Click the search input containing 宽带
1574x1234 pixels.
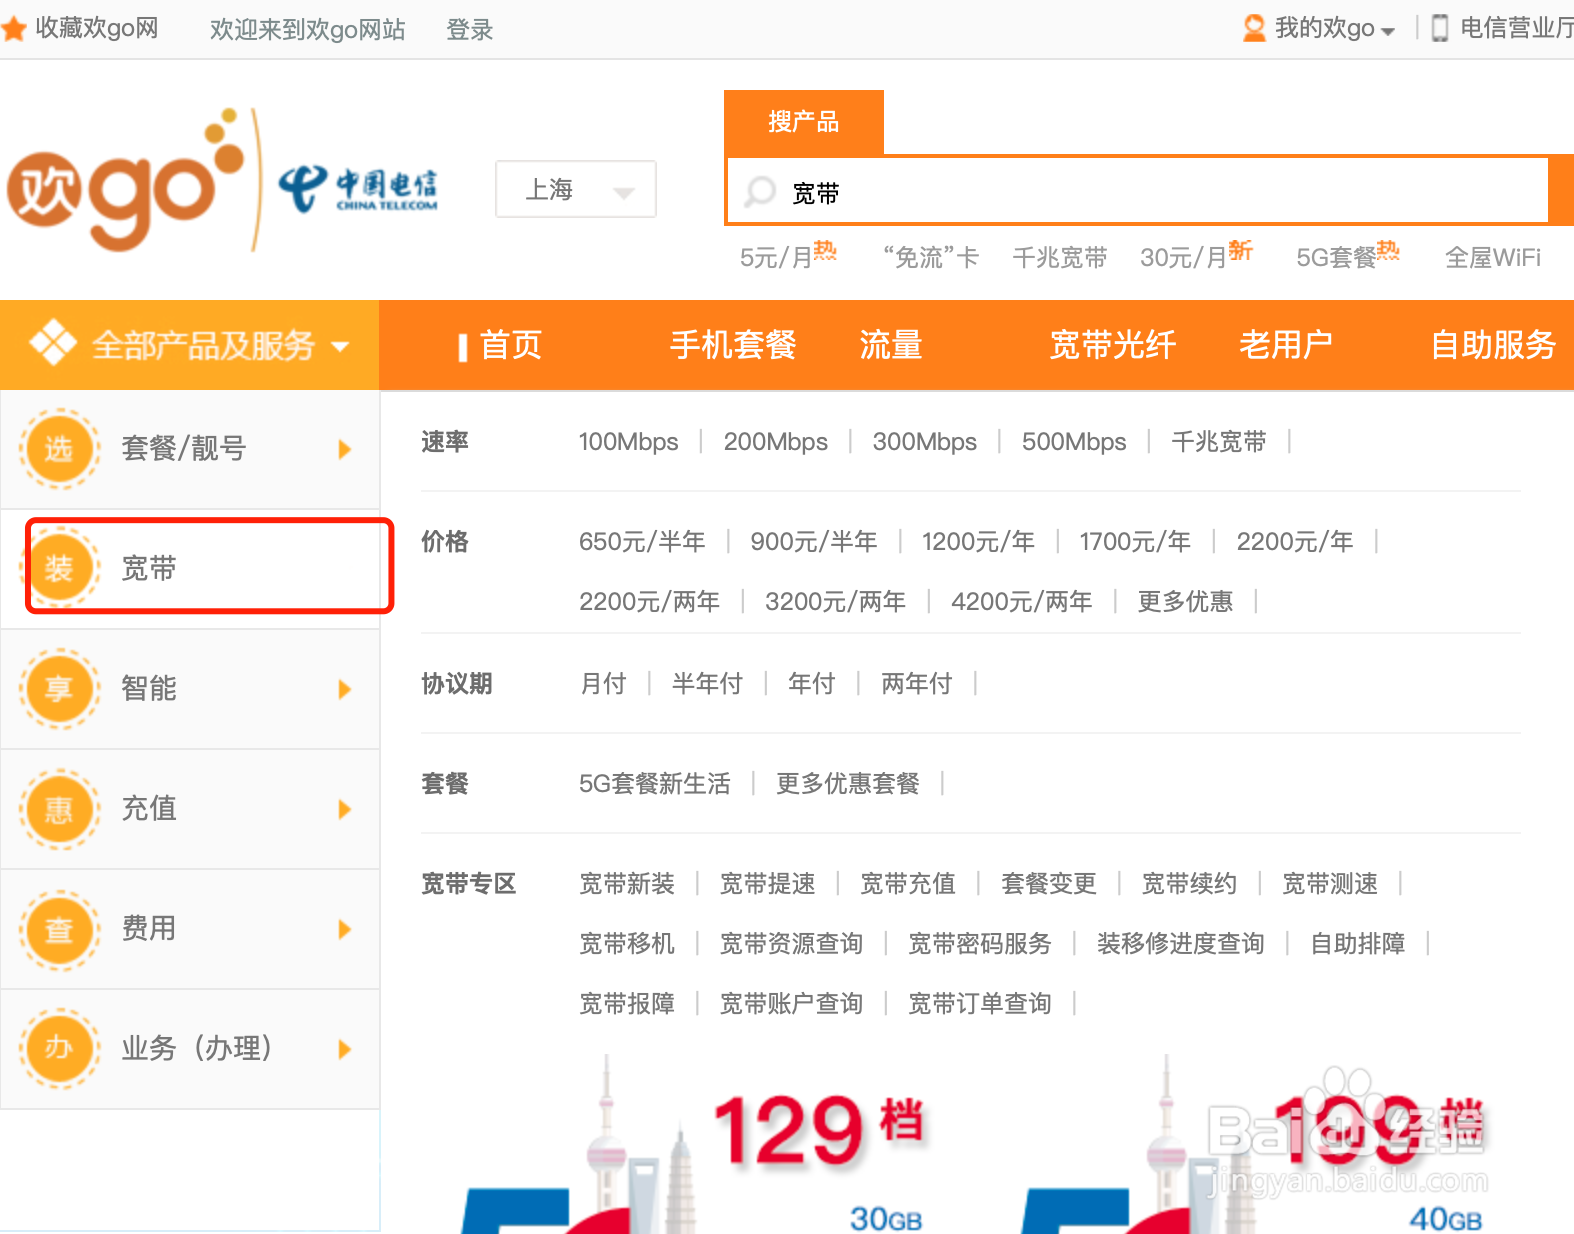point(1138,191)
